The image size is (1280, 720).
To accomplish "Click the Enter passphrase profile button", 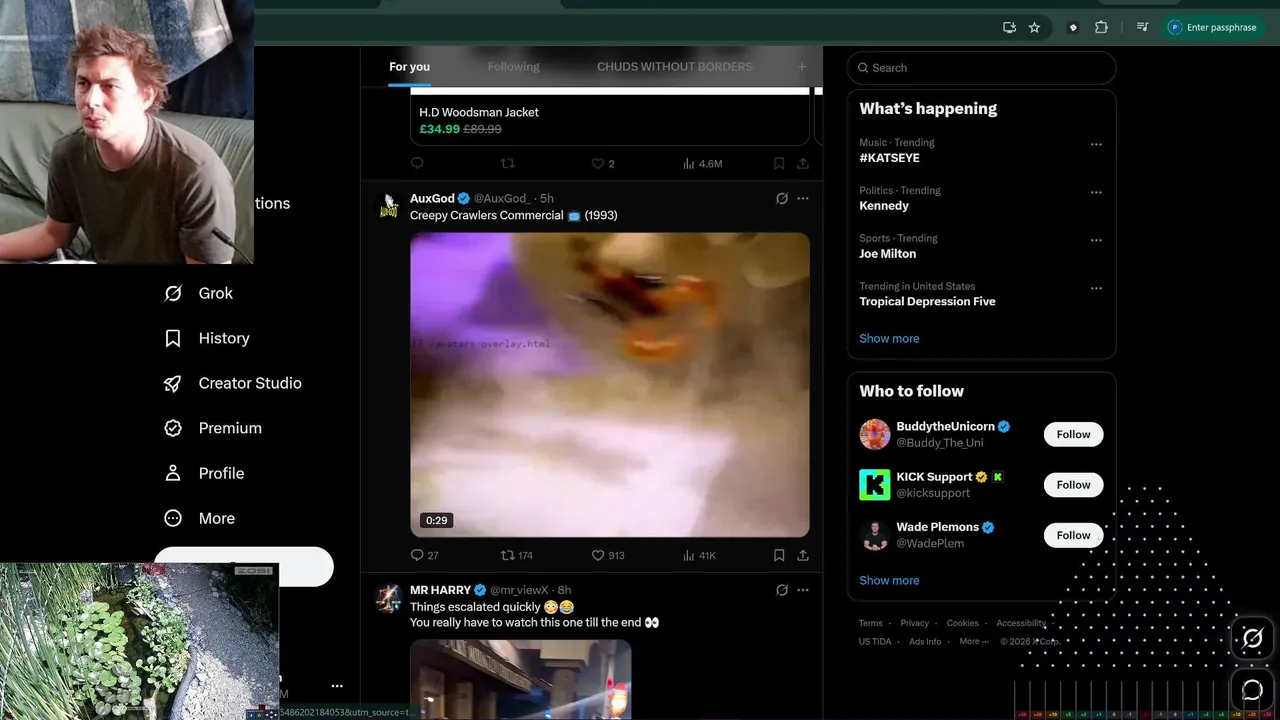I will tap(1213, 27).
